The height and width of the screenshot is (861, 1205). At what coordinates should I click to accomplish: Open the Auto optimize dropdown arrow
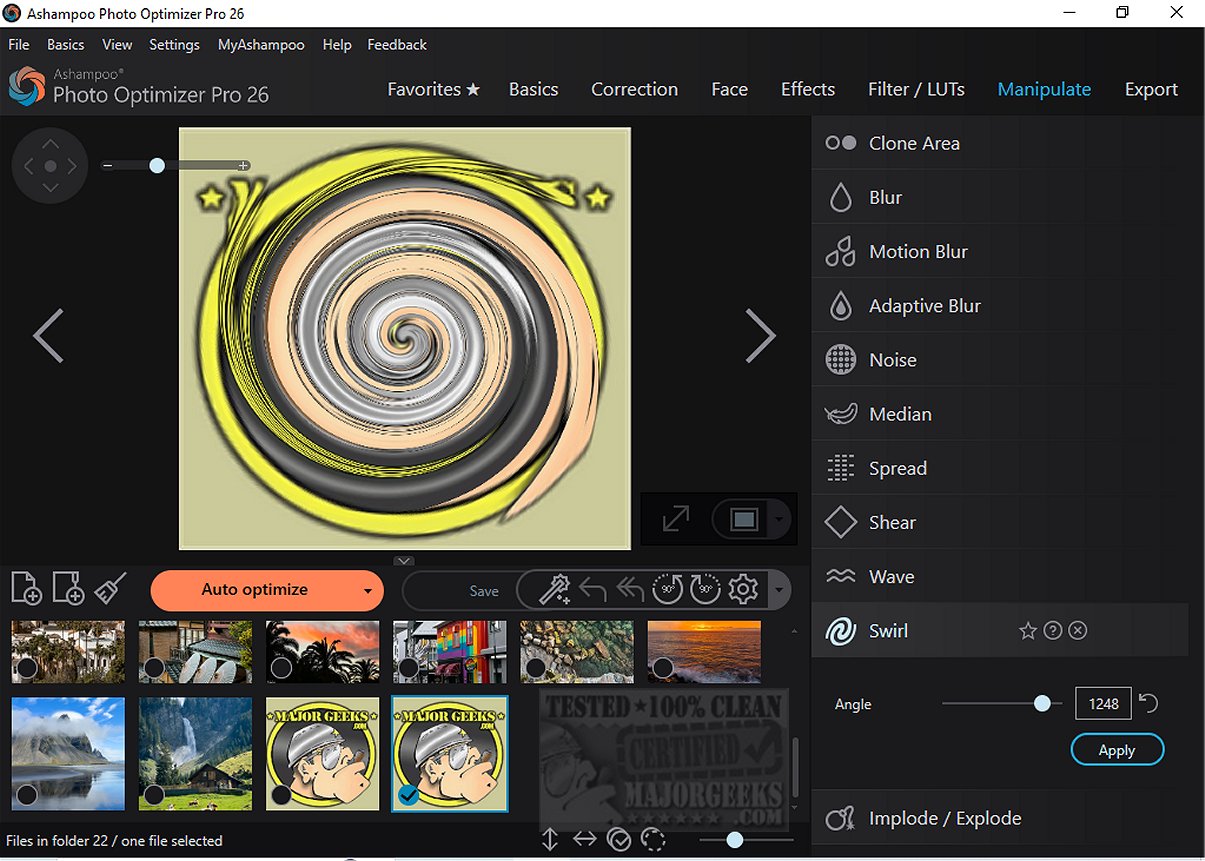tap(368, 591)
